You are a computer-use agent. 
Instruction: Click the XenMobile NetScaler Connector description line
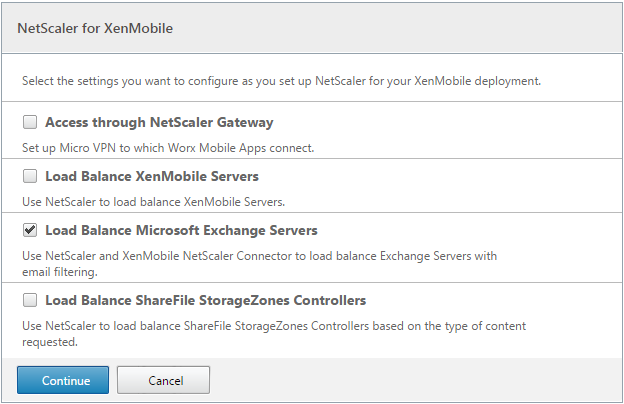coord(259,256)
